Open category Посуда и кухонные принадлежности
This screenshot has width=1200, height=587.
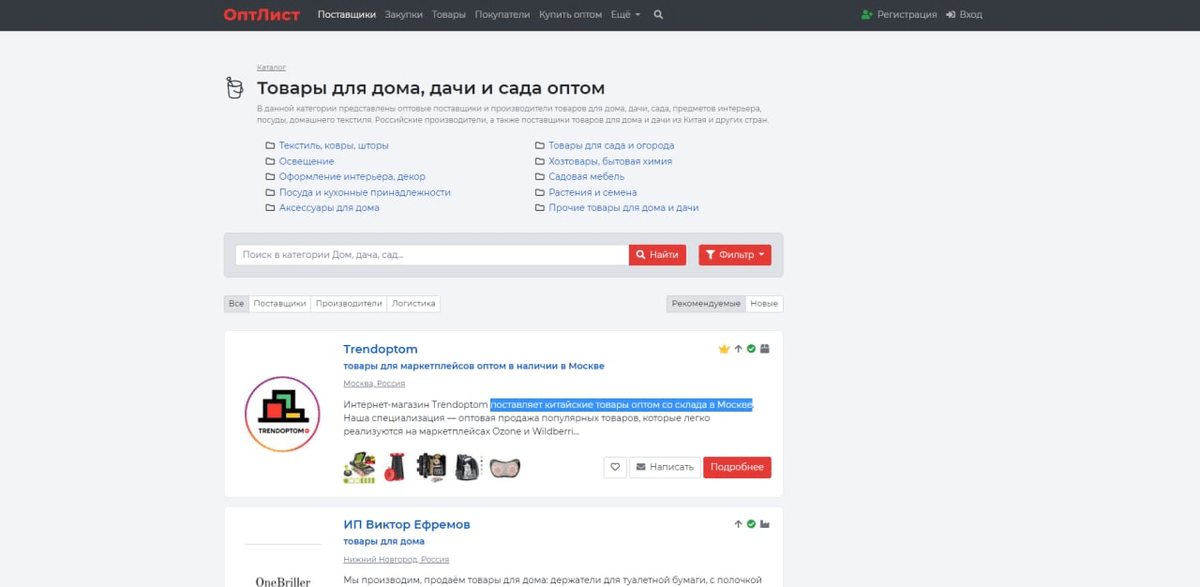[x=365, y=192]
